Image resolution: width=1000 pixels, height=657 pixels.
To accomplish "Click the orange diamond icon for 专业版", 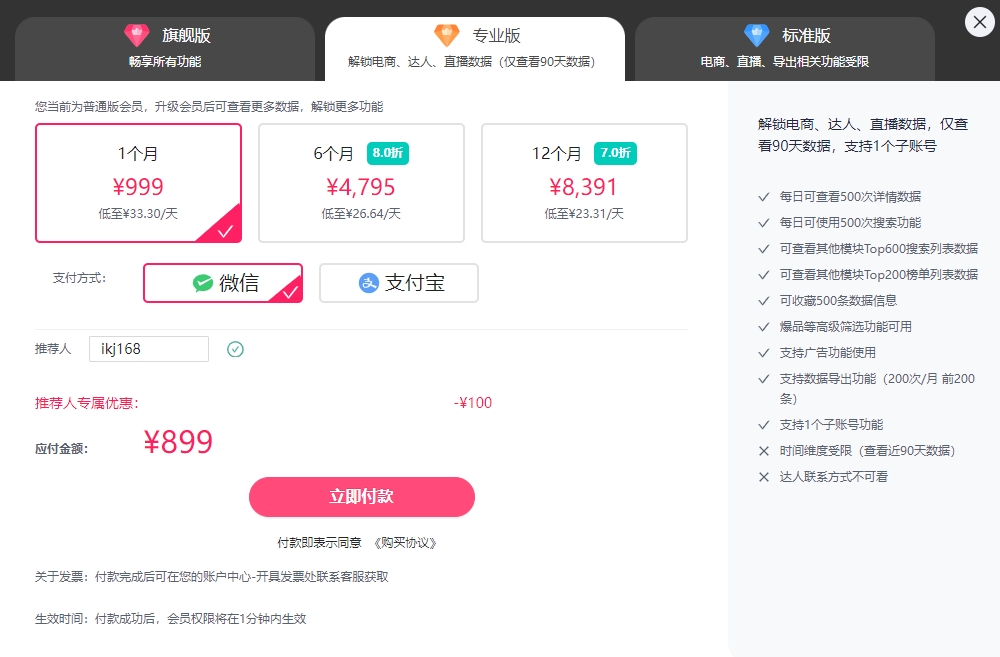I will tap(446, 36).
